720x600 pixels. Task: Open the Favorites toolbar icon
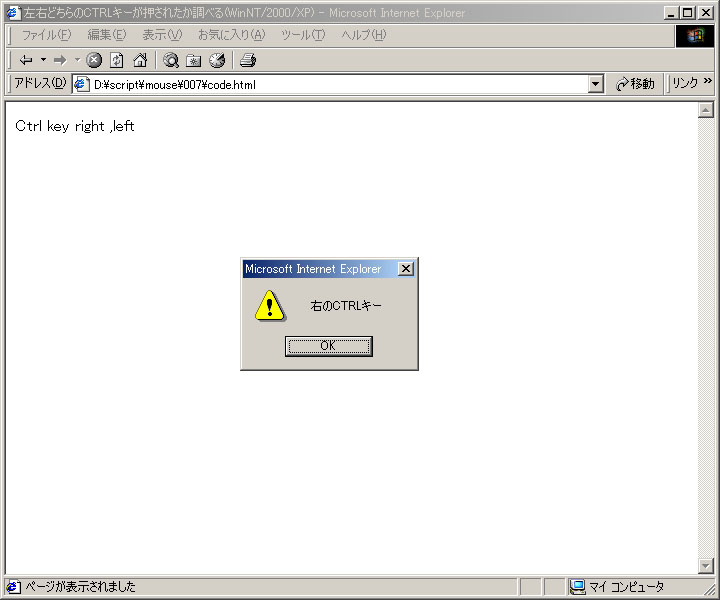pos(193,60)
